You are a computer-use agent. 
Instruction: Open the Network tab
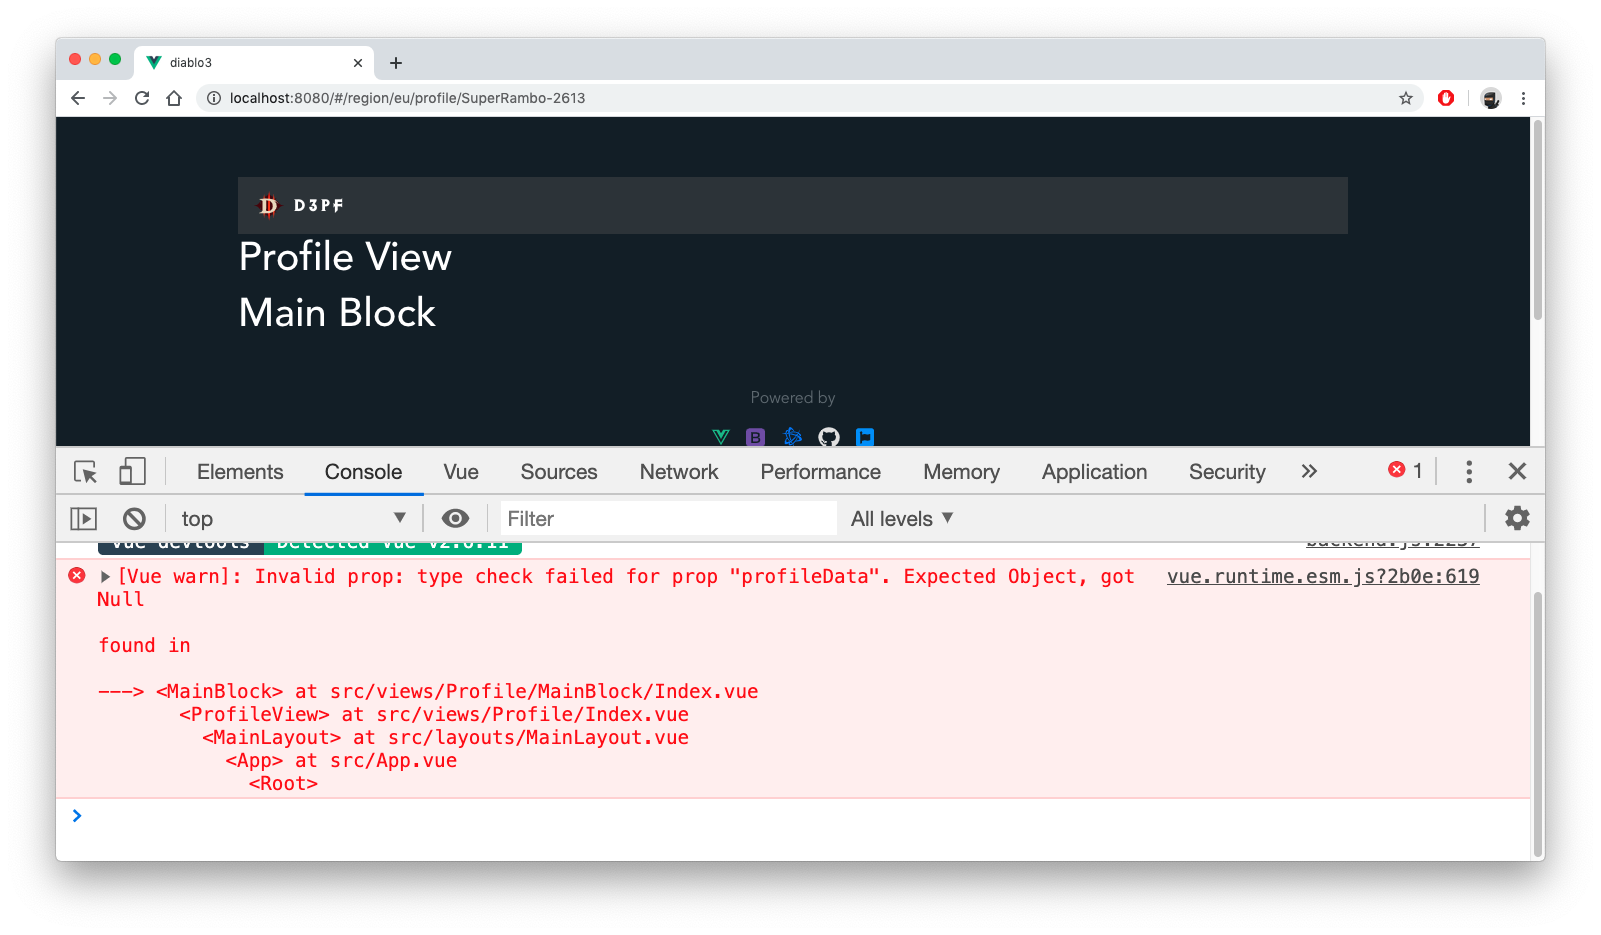(x=679, y=472)
